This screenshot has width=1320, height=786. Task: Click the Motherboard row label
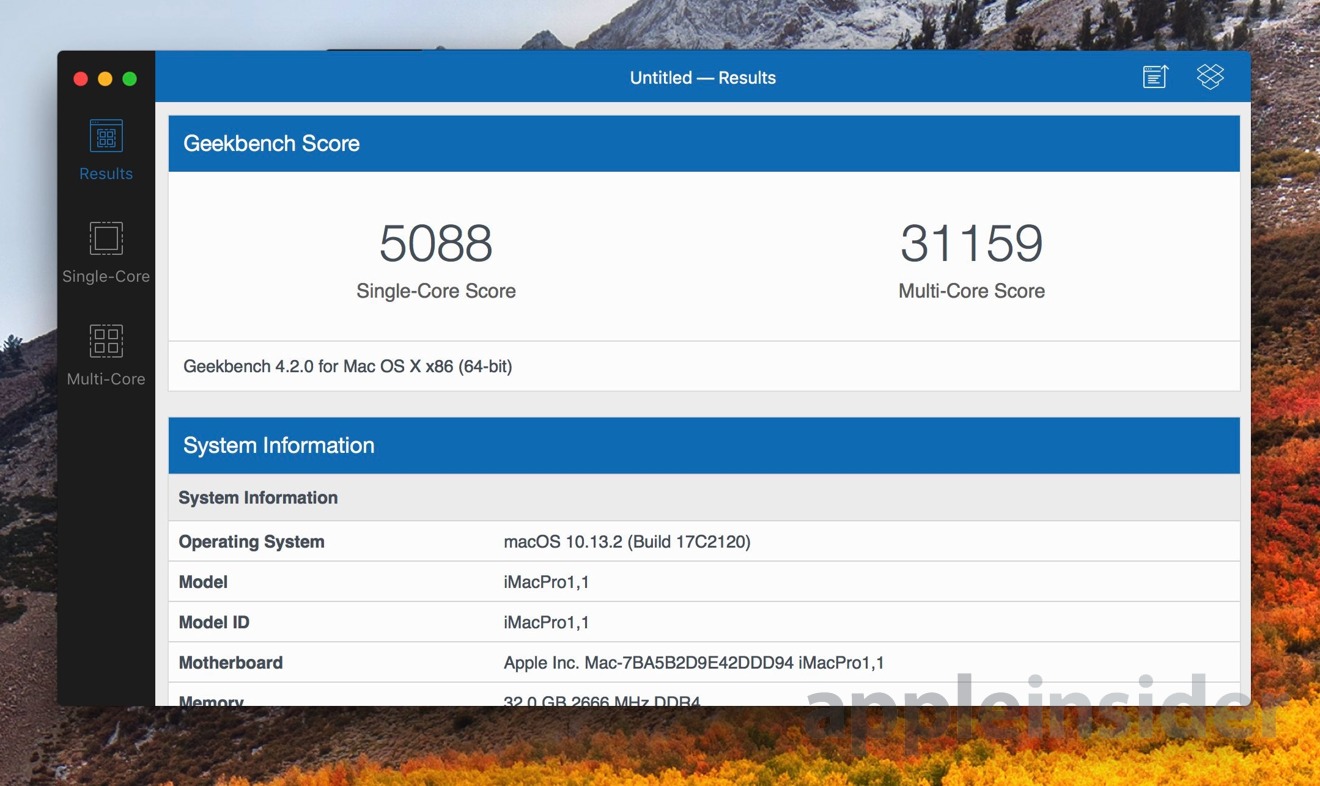231,662
